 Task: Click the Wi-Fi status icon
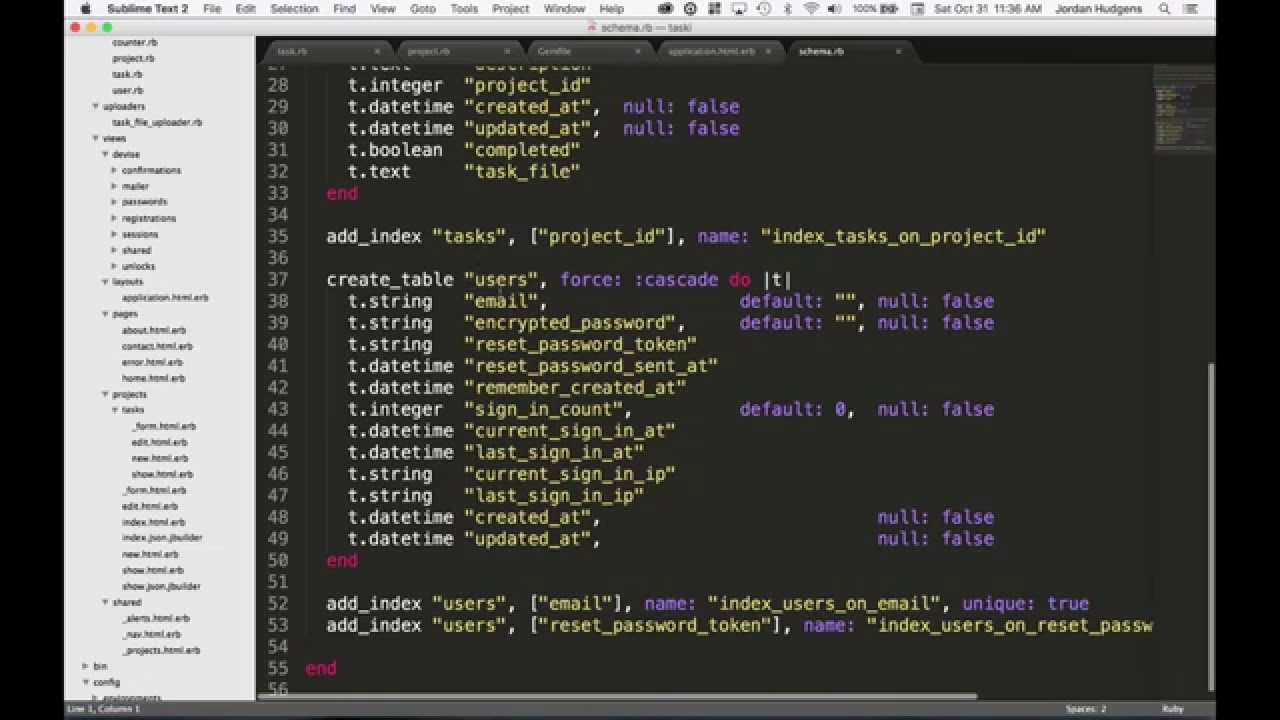[x=810, y=8]
